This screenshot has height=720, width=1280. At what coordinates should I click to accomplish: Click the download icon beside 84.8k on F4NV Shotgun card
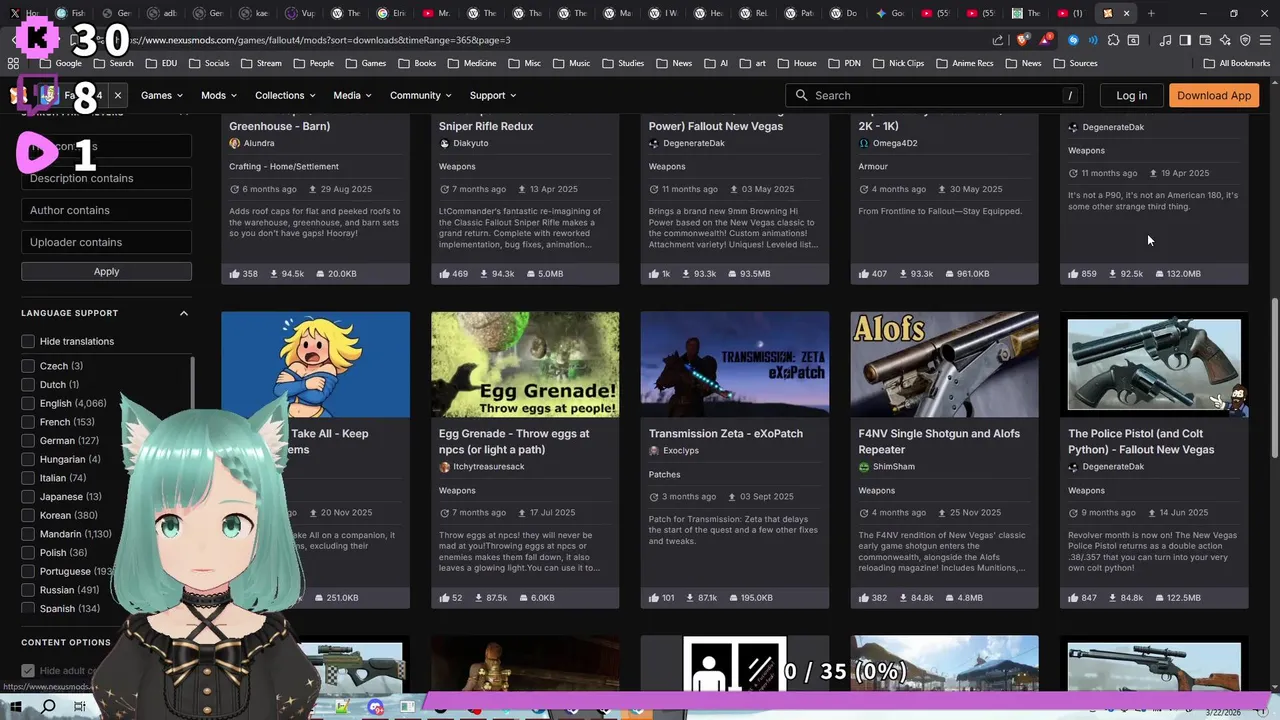pos(904,597)
